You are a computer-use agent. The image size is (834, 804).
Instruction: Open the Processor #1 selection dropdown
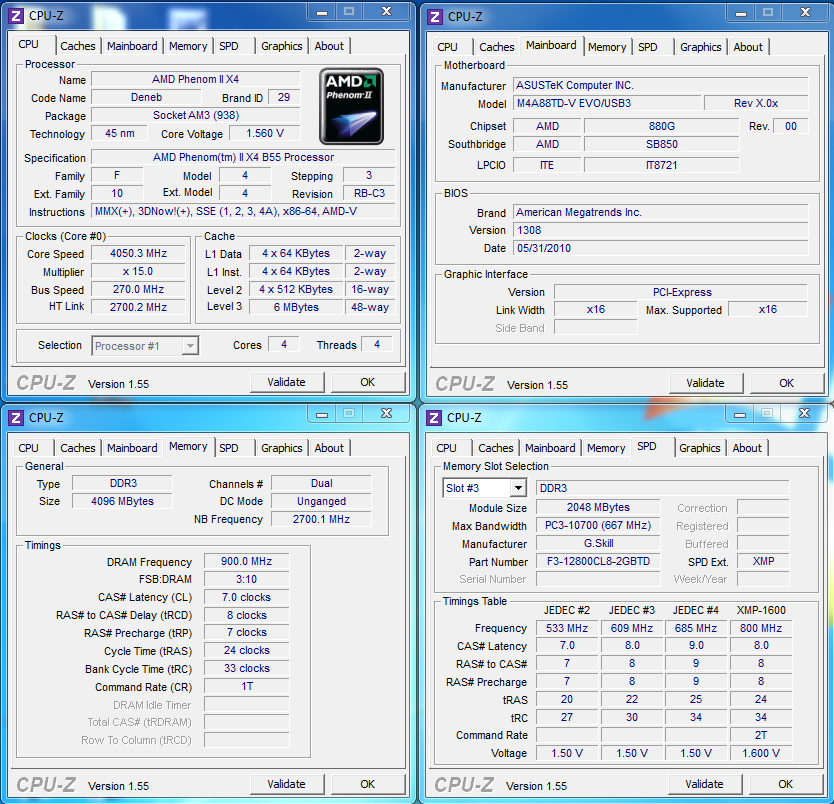click(145, 346)
